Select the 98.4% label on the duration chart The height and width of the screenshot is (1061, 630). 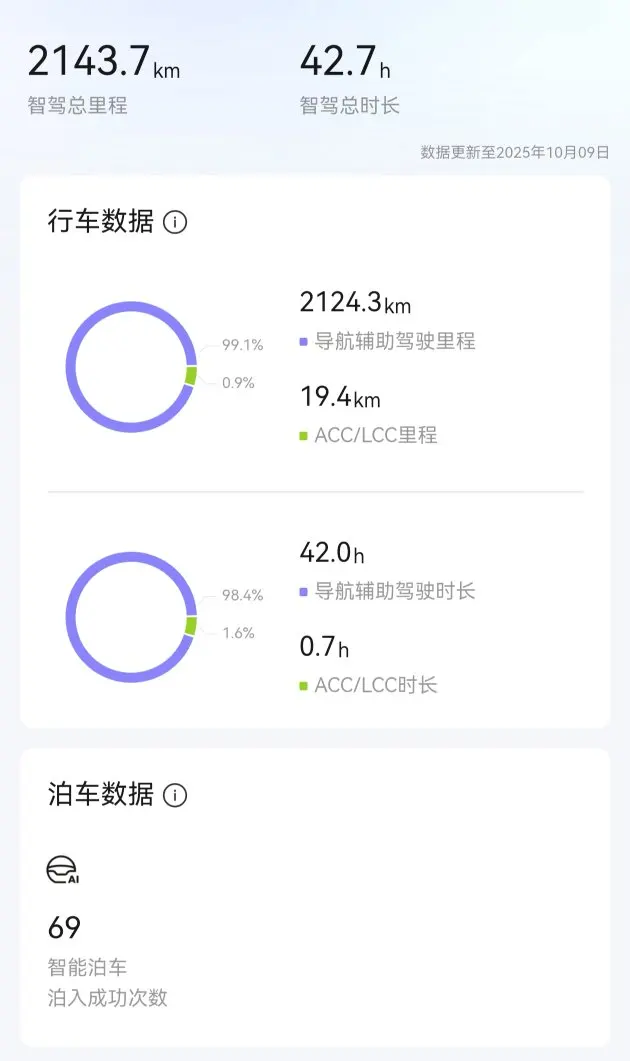(x=242, y=595)
